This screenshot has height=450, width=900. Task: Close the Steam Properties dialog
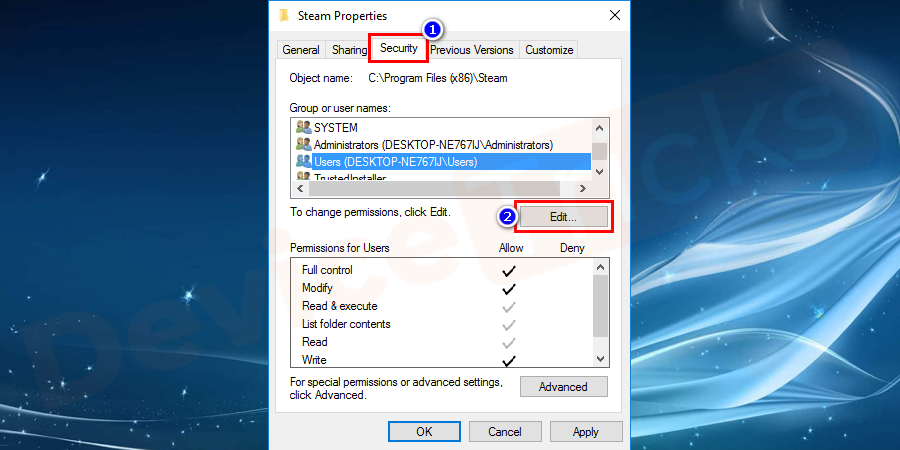[x=613, y=15]
